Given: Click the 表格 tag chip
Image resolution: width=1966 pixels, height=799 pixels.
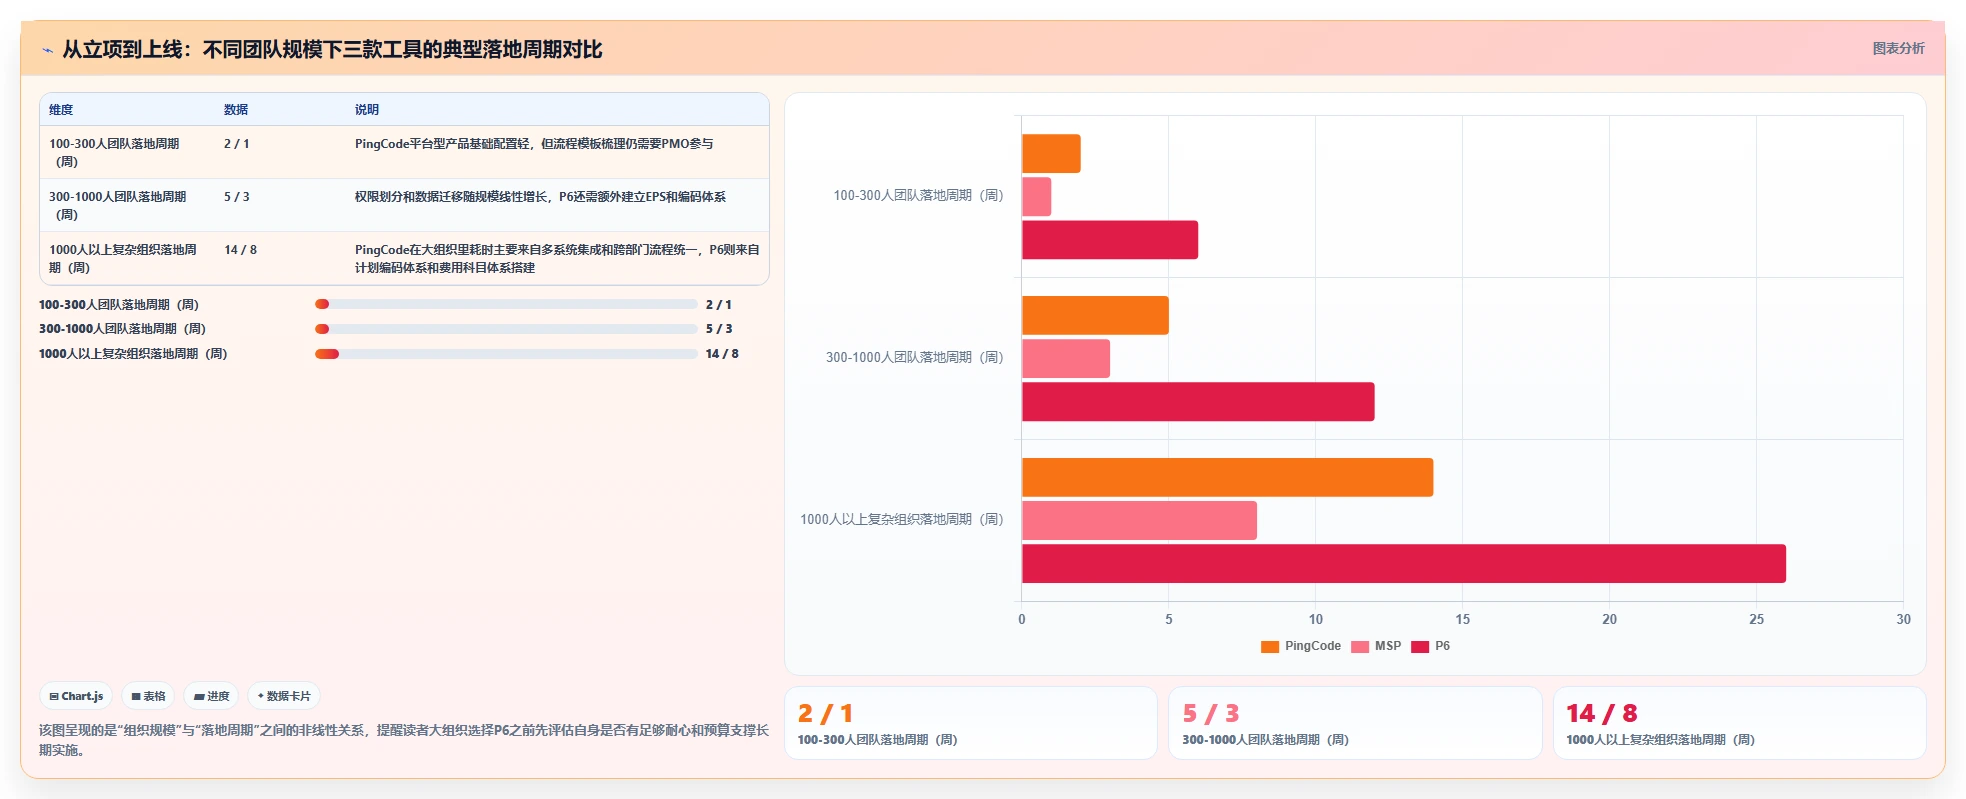Looking at the screenshot, I should tap(148, 696).
